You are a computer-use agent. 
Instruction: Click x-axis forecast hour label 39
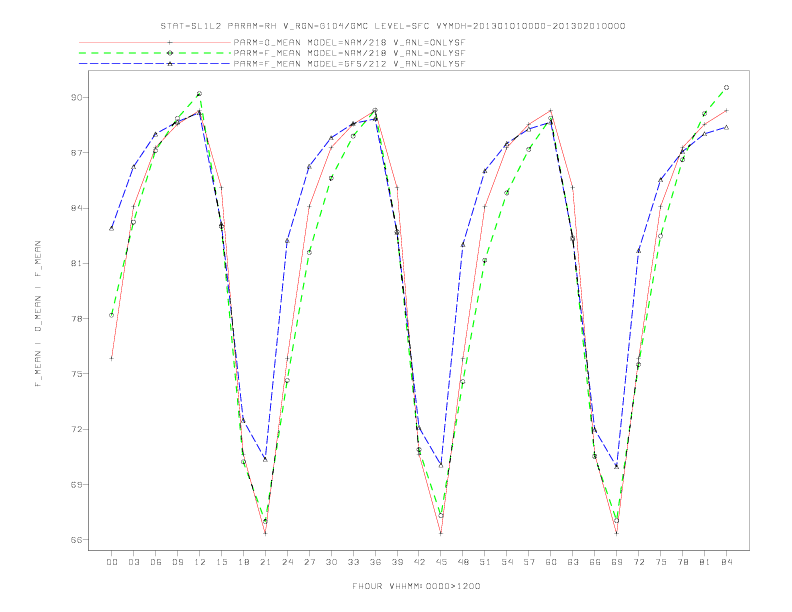click(x=397, y=562)
